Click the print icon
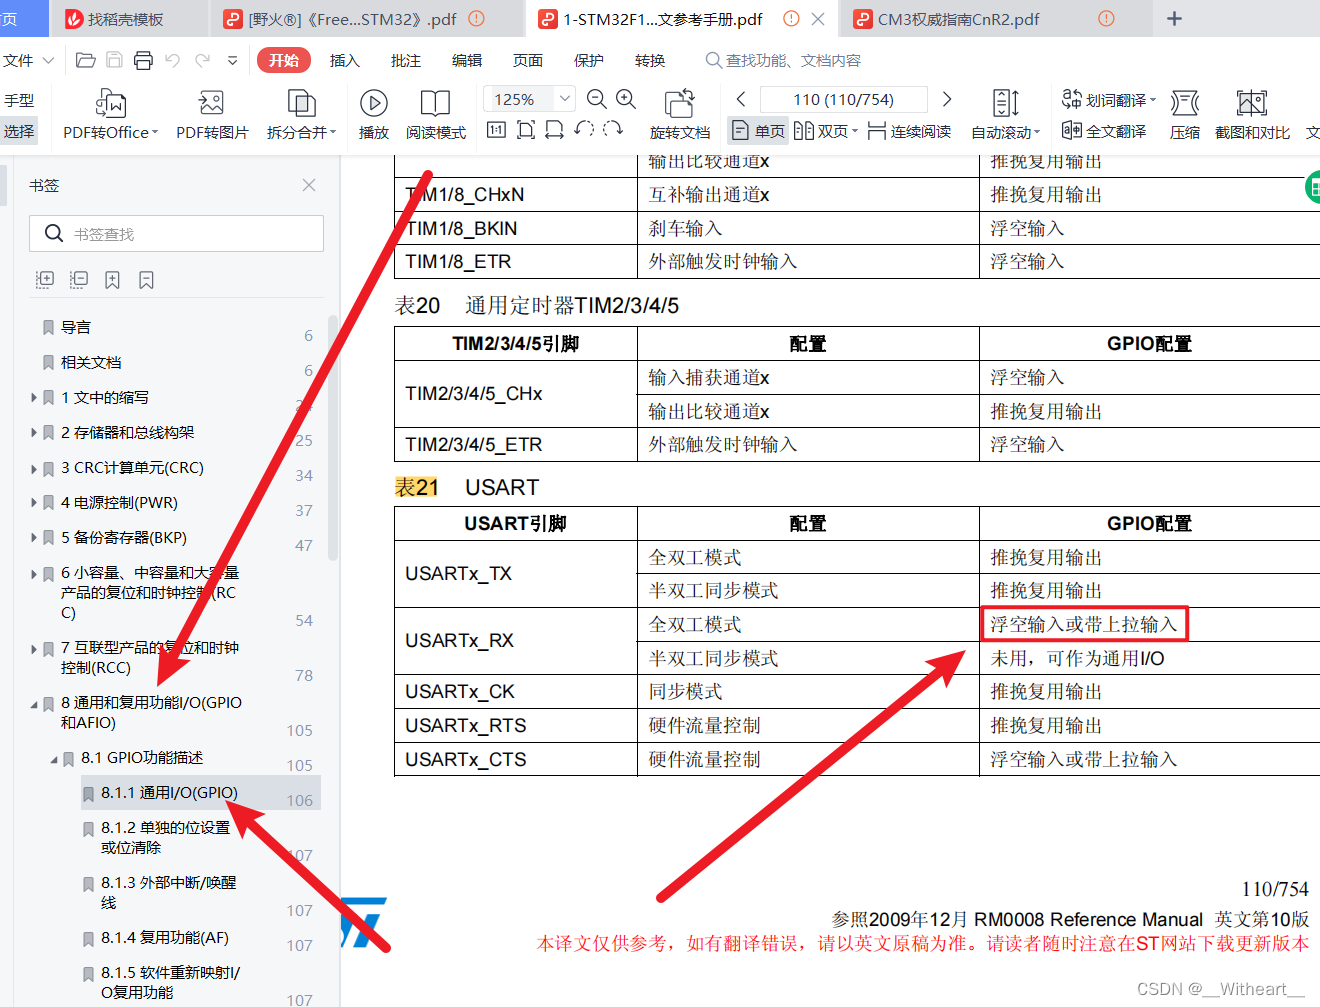The image size is (1320, 1007). point(143,60)
